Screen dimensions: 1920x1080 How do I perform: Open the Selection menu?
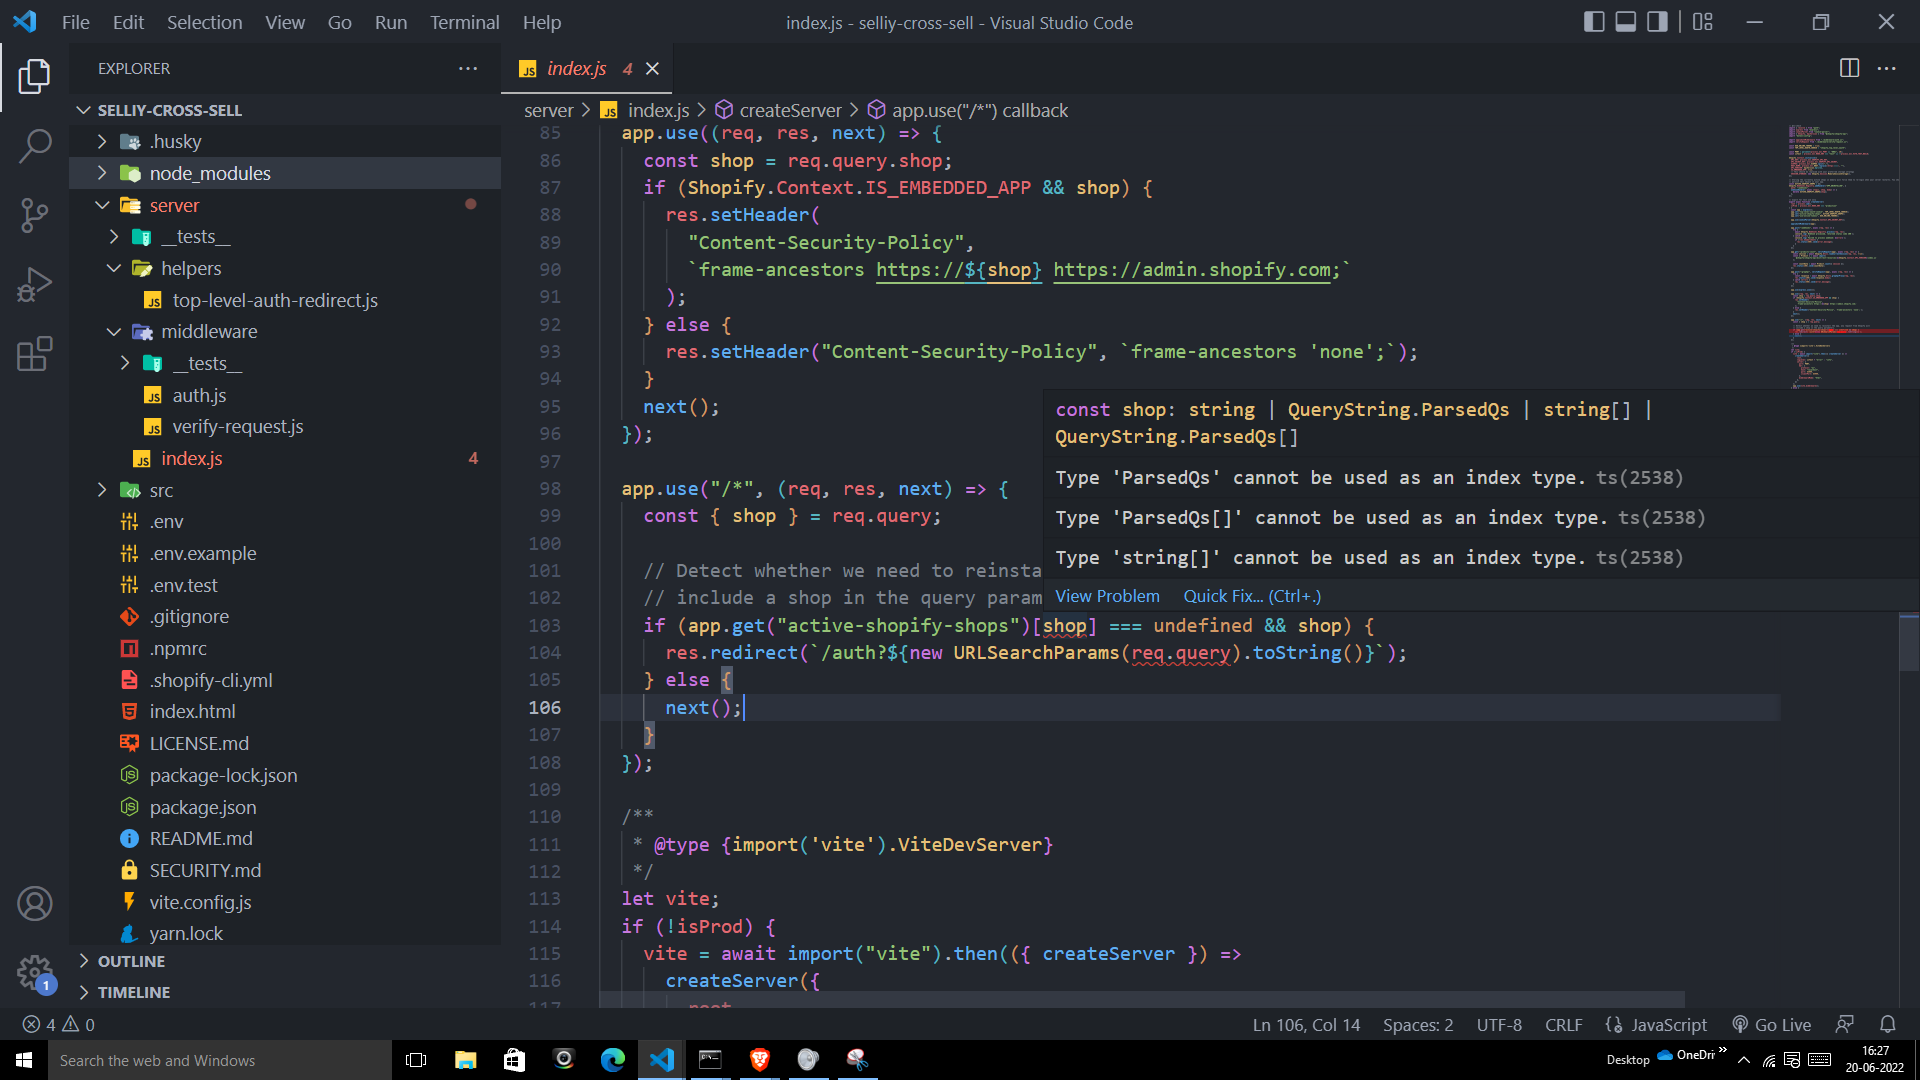204,22
